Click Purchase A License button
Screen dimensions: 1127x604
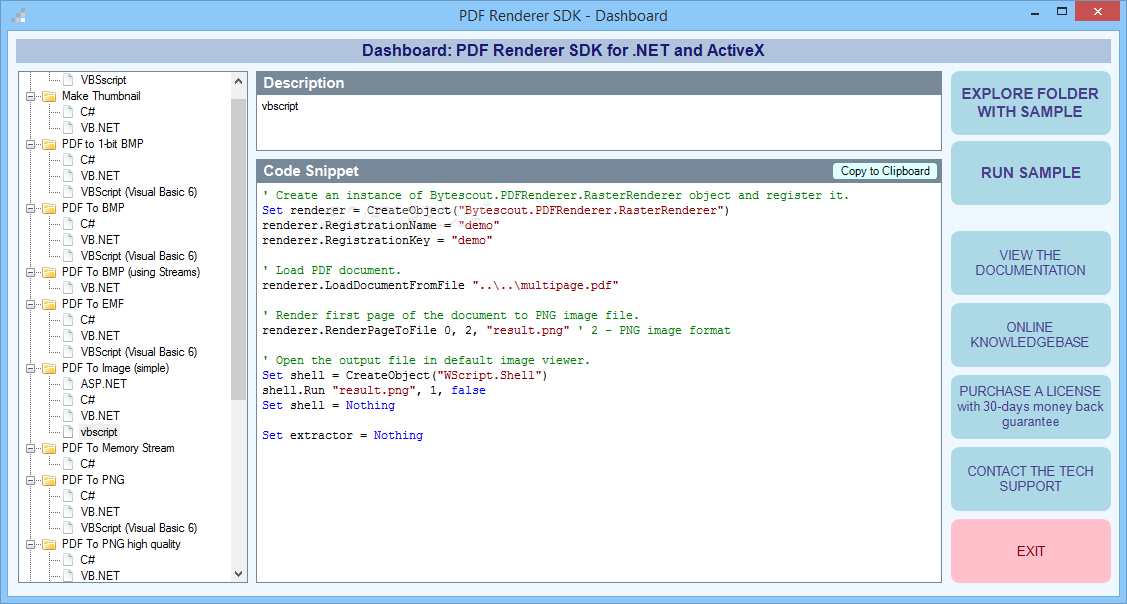tap(1031, 407)
